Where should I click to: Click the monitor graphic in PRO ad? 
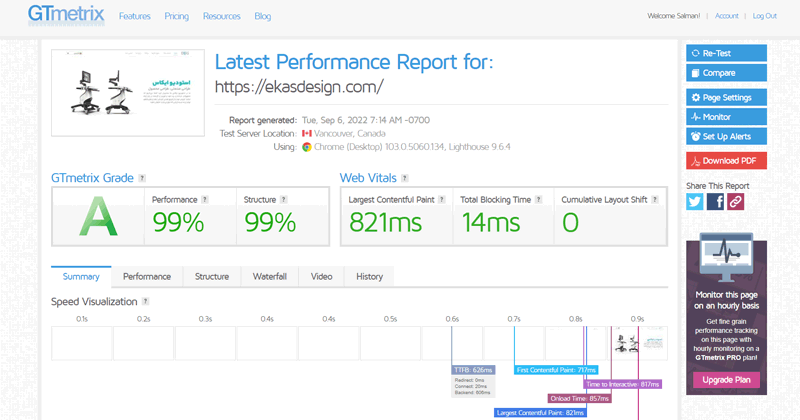[727, 258]
